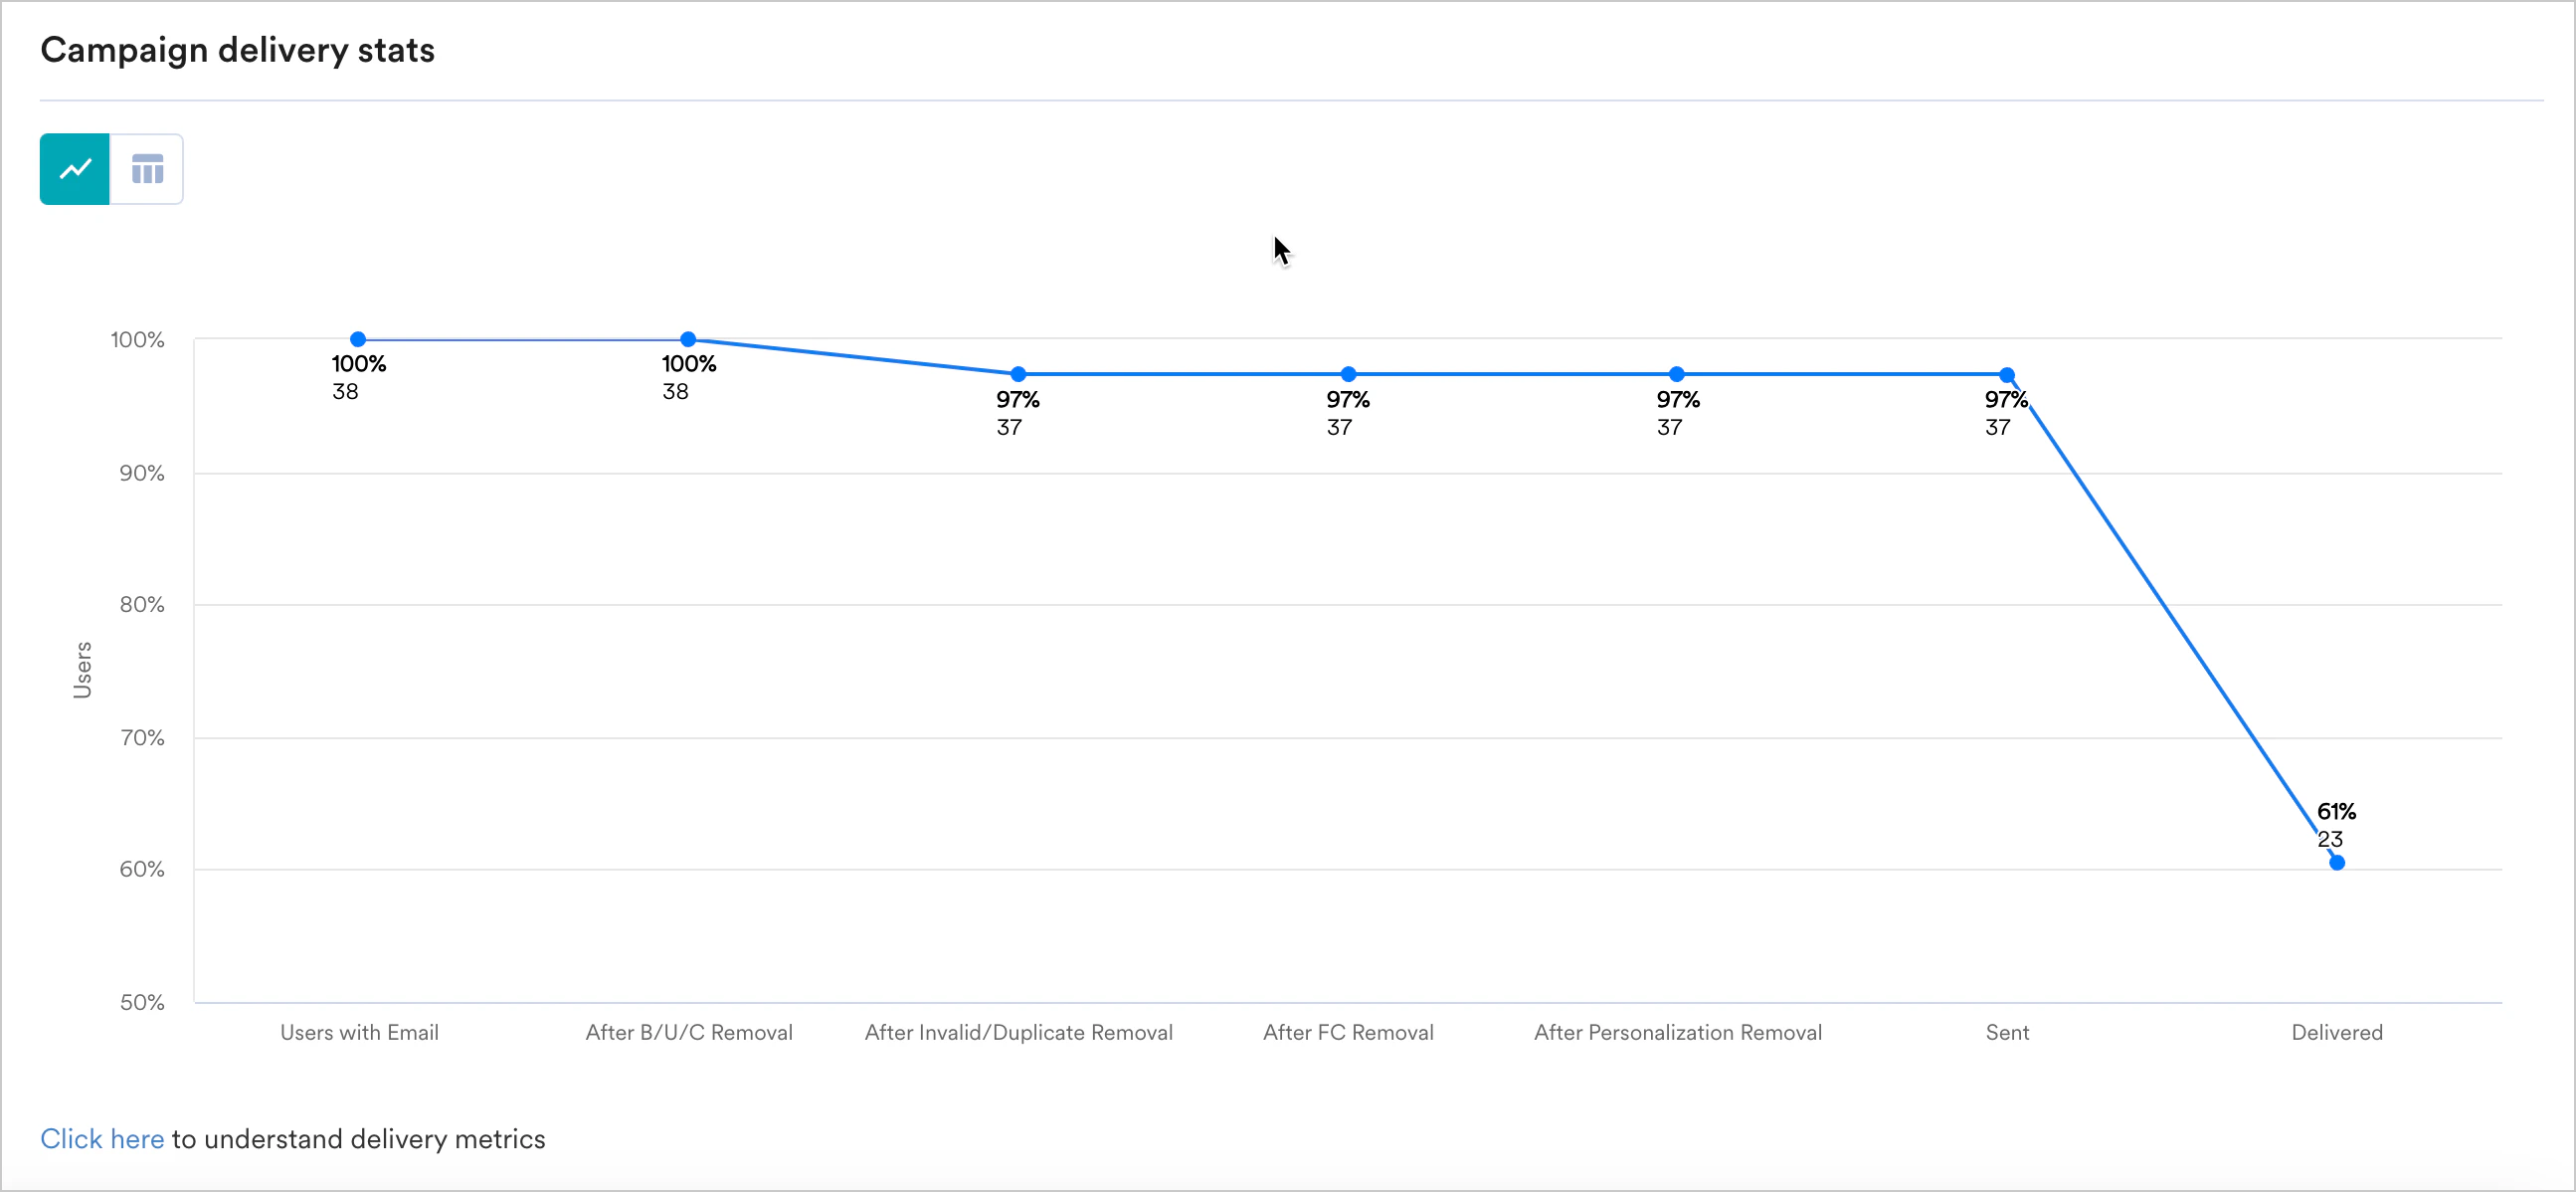Click the After B/U/C Removal data point

coord(688,339)
